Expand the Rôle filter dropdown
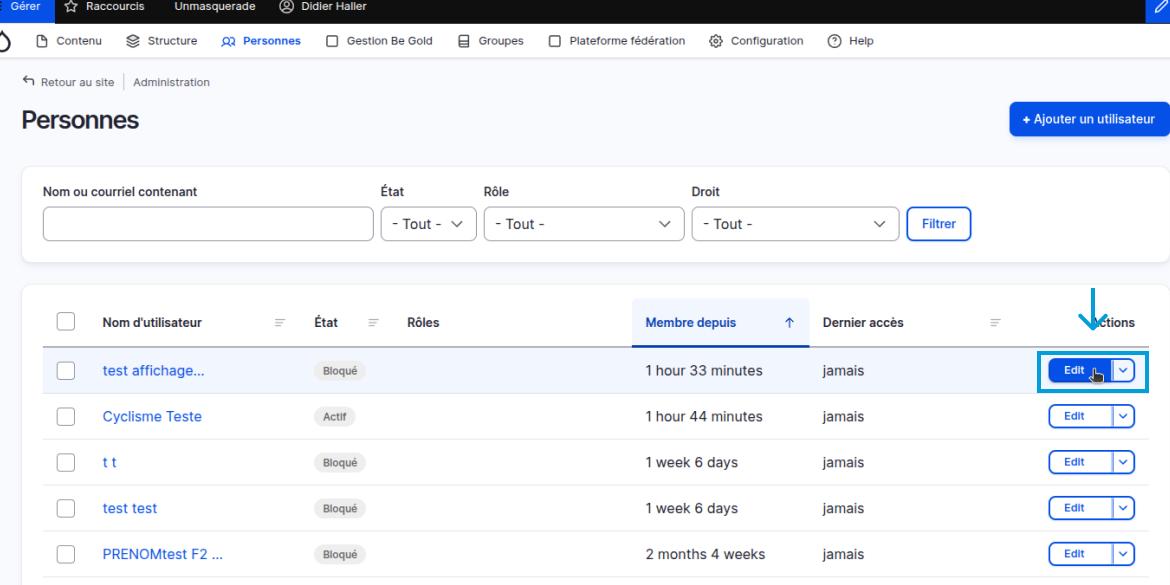Viewport: 1170px width, 585px height. point(583,224)
